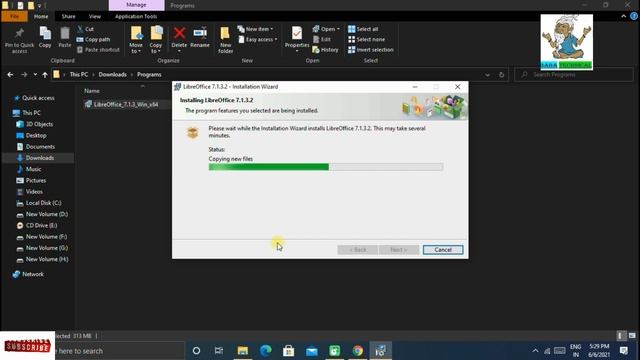The image size is (640, 360).
Task: Click the installation progress bar
Action: (x=326, y=167)
